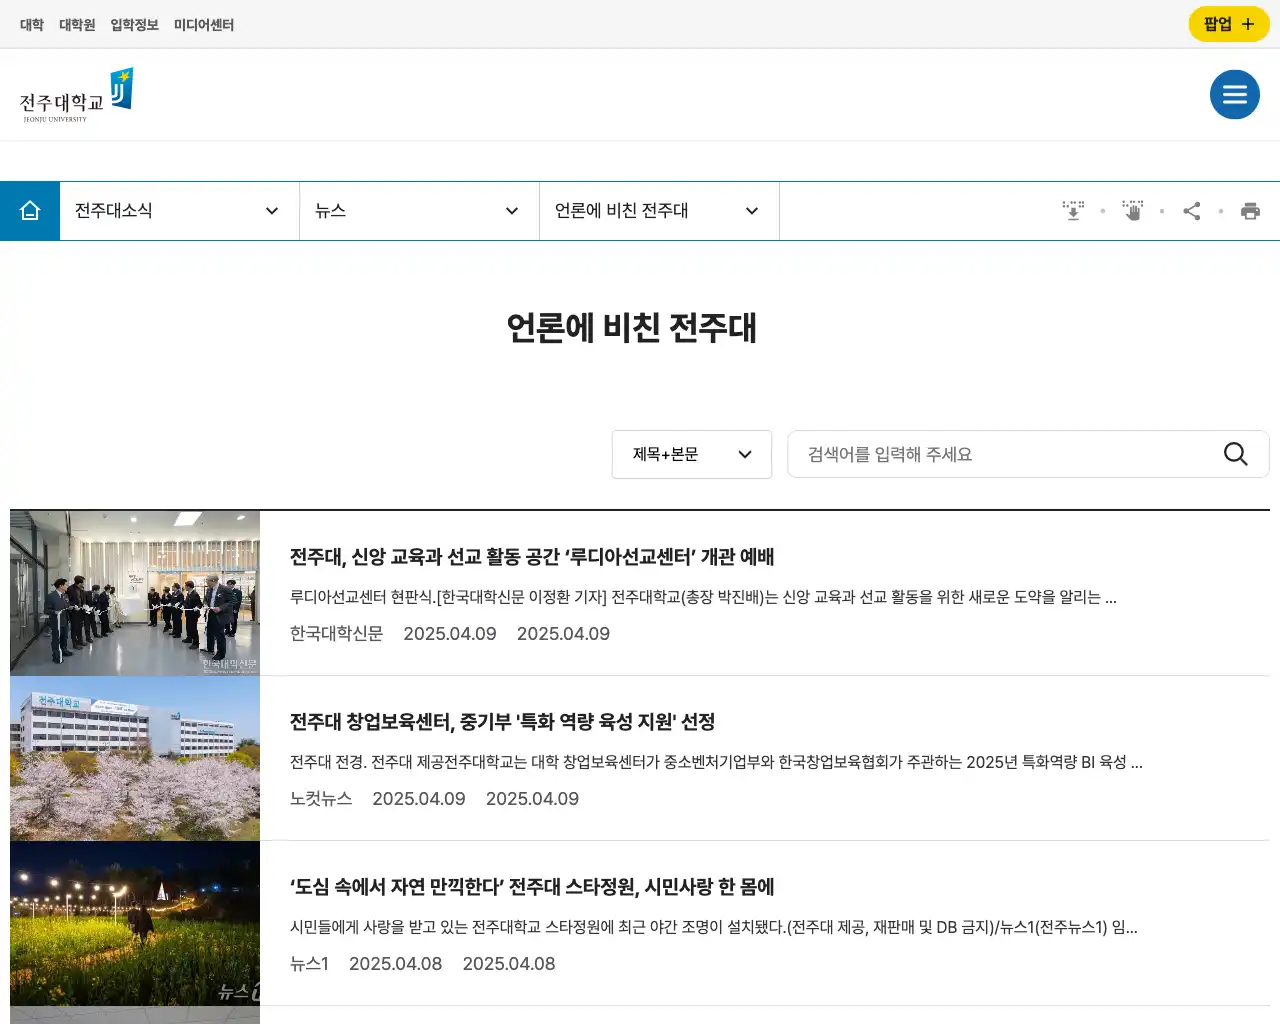Expand the 전주대소식 breadcrumb dropdown
The height and width of the screenshot is (1024, 1280).
180,211
